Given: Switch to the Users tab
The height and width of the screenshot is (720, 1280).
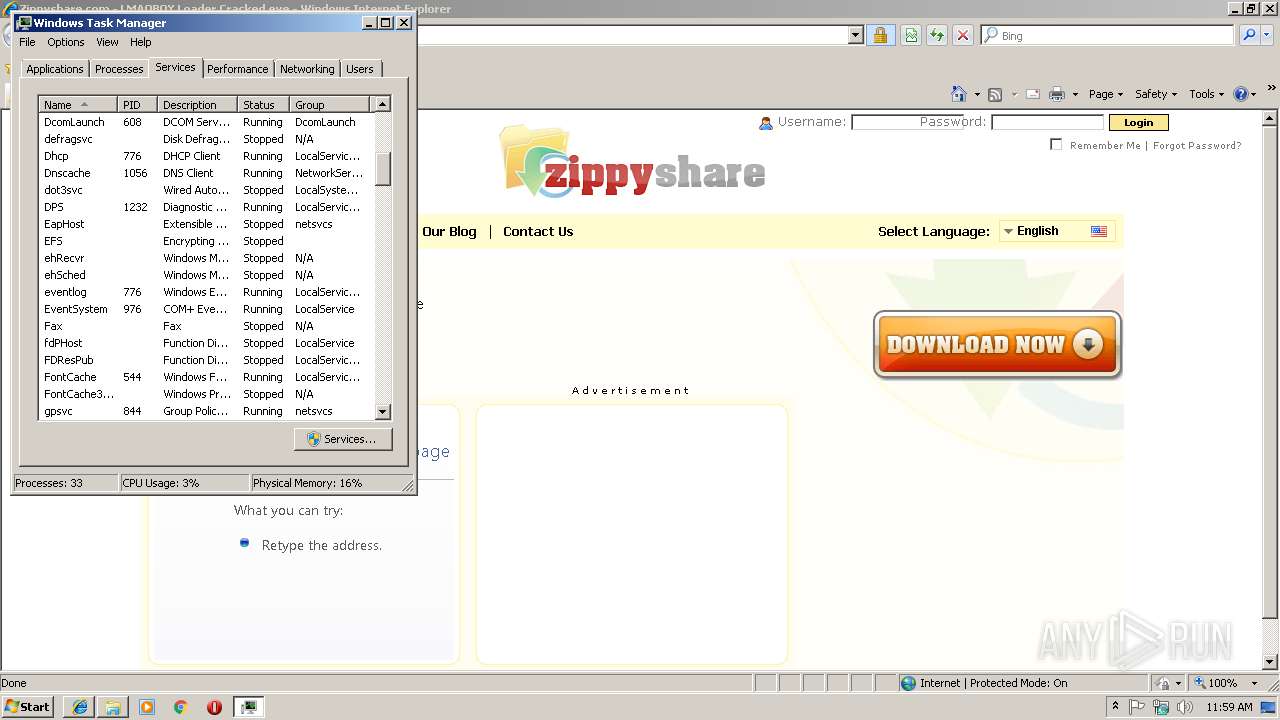Looking at the screenshot, I should [x=360, y=69].
